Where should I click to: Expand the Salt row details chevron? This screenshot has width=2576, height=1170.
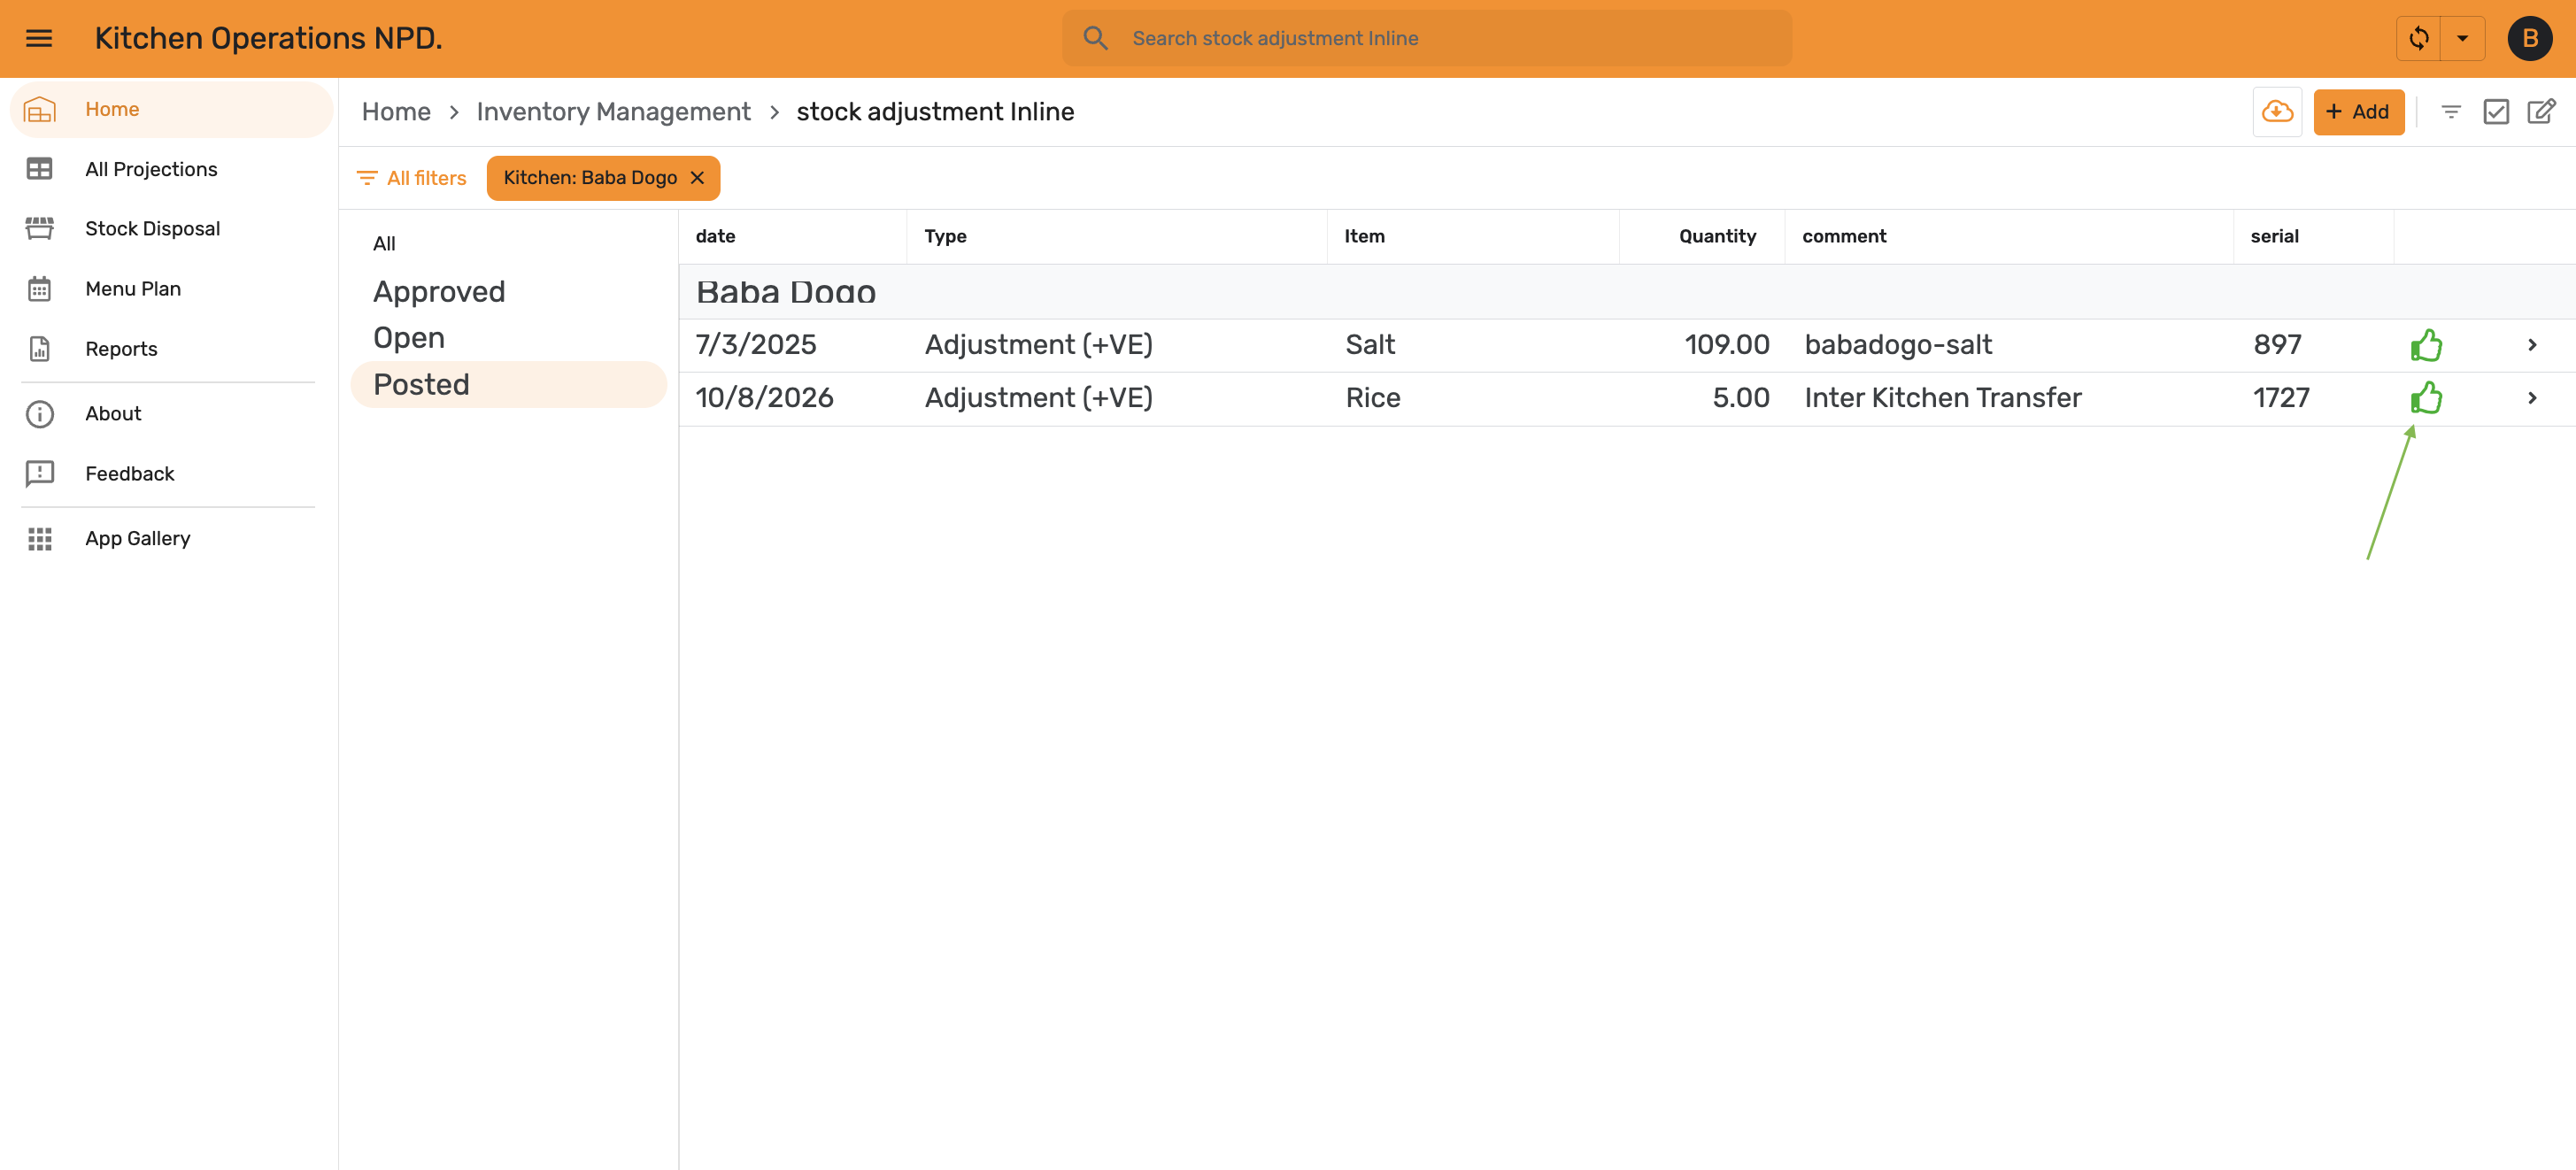tap(2532, 345)
